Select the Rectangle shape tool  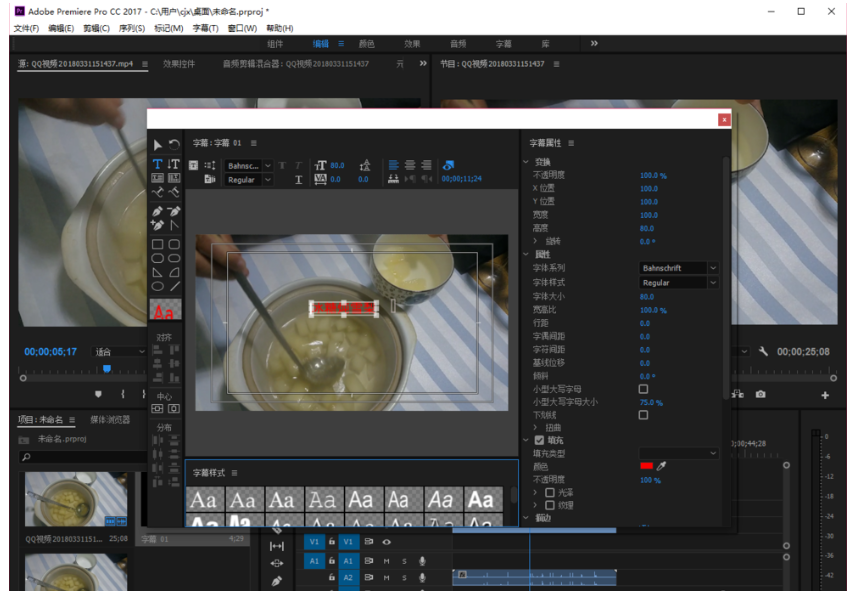[x=157, y=244]
